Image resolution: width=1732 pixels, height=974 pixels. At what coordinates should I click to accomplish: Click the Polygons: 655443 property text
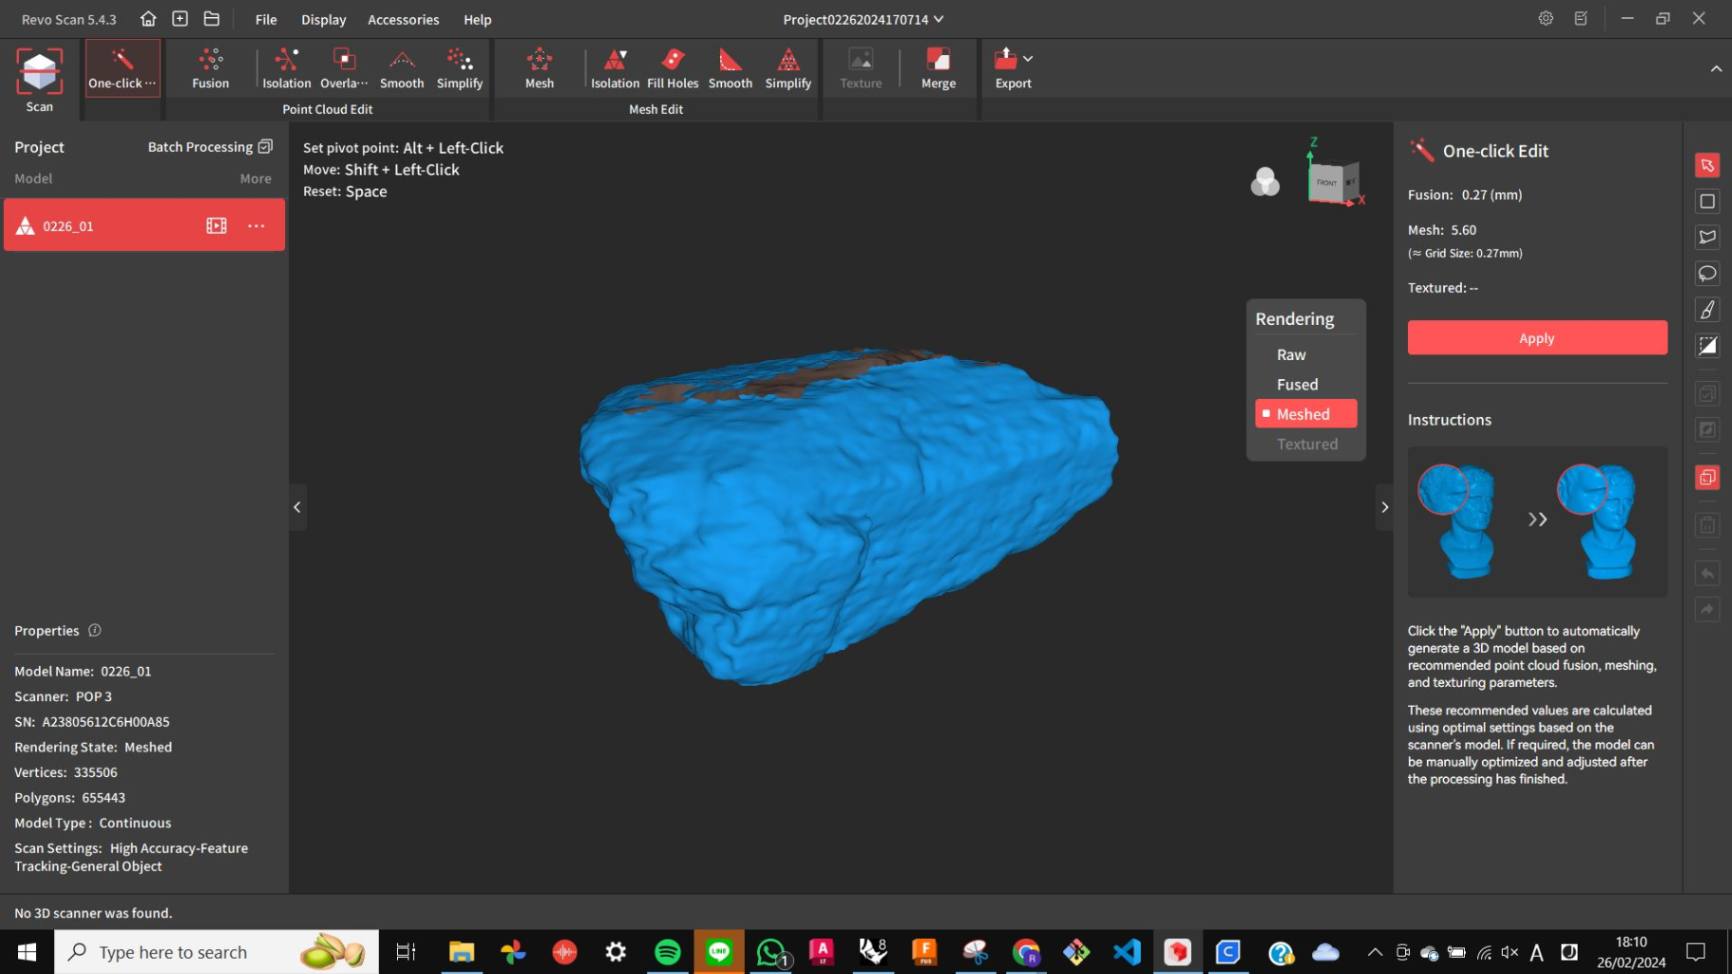70,798
